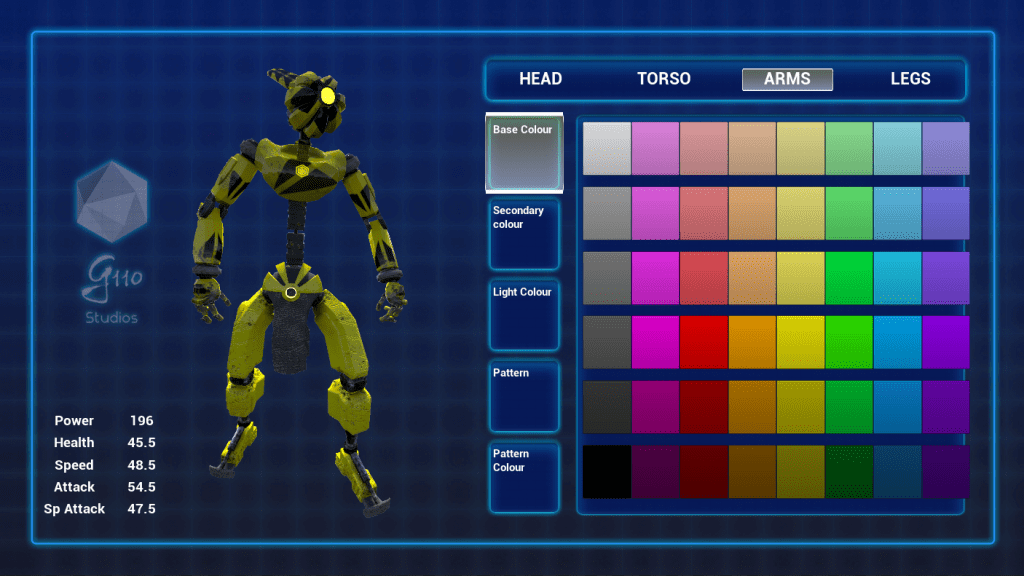The height and width of the screenshot is (576, 1024).
Task: Choose the darkest purple swatch in bottom-right corner
Action: point(946,471)
